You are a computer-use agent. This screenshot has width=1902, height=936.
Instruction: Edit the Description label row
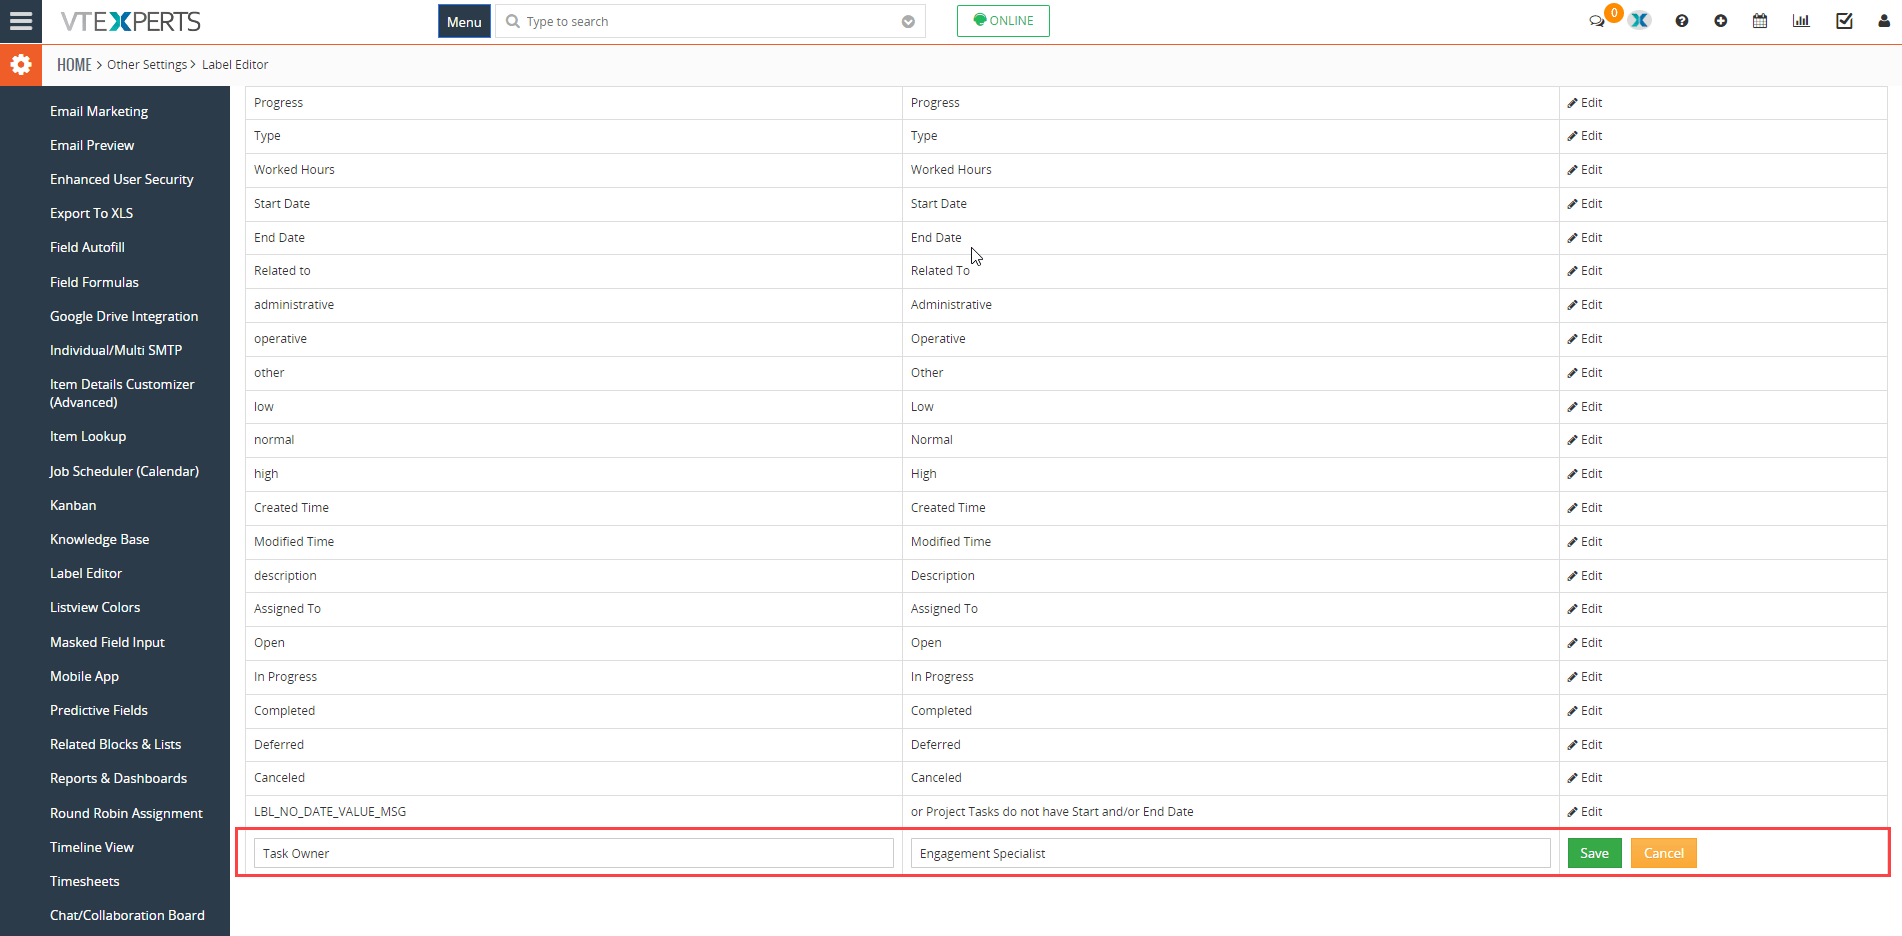pyautogui.click(x=1585, y=576)
